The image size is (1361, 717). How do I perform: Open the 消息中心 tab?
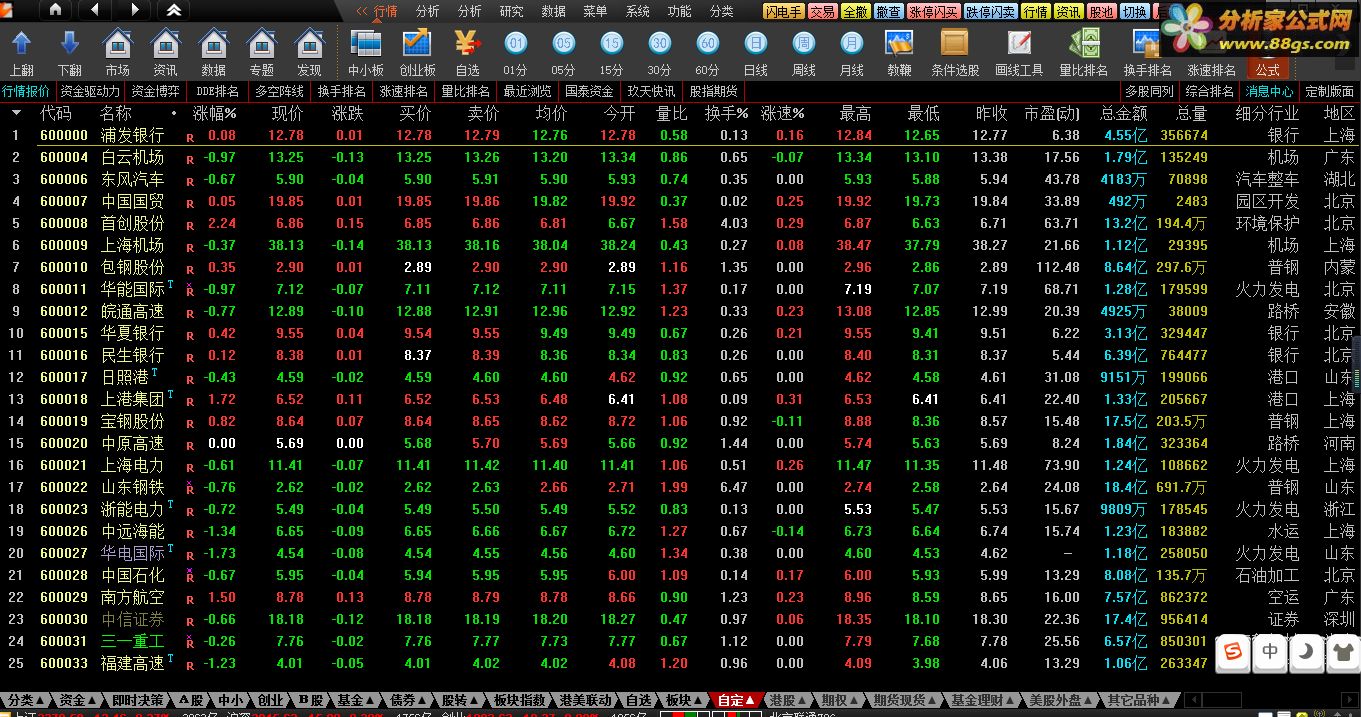1269,91
